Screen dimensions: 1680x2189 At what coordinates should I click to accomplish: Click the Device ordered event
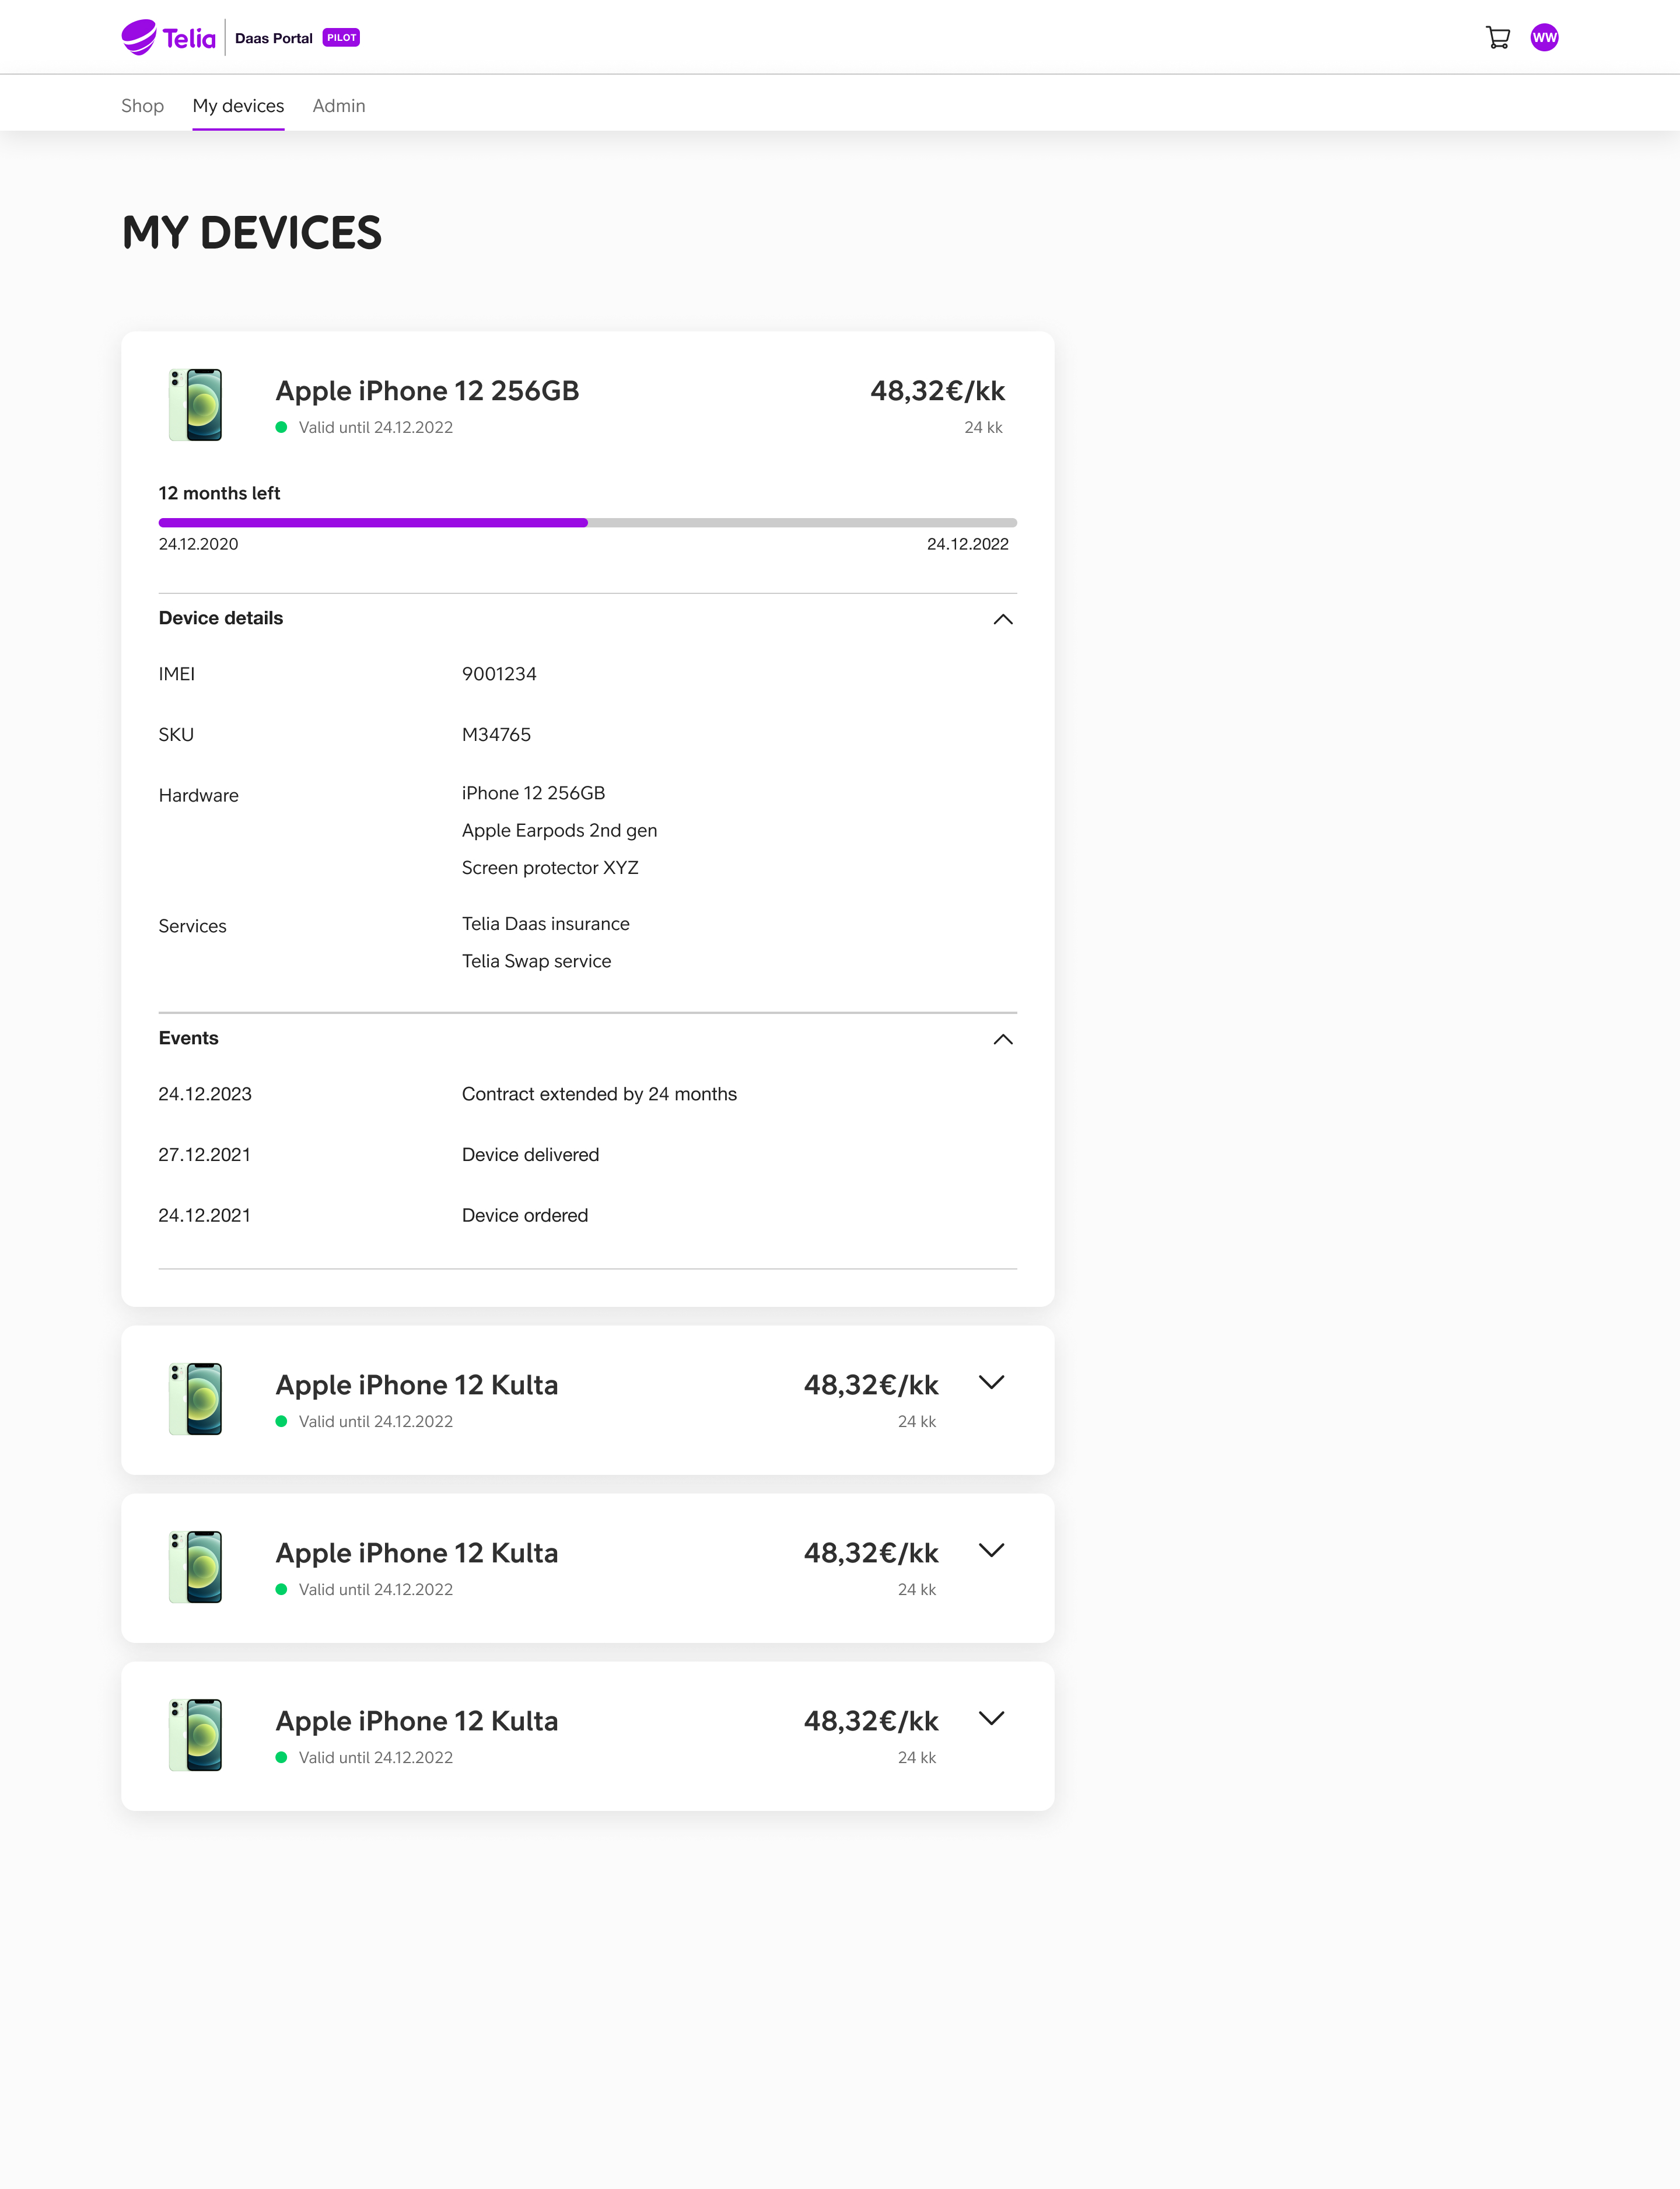[524, 1216]
